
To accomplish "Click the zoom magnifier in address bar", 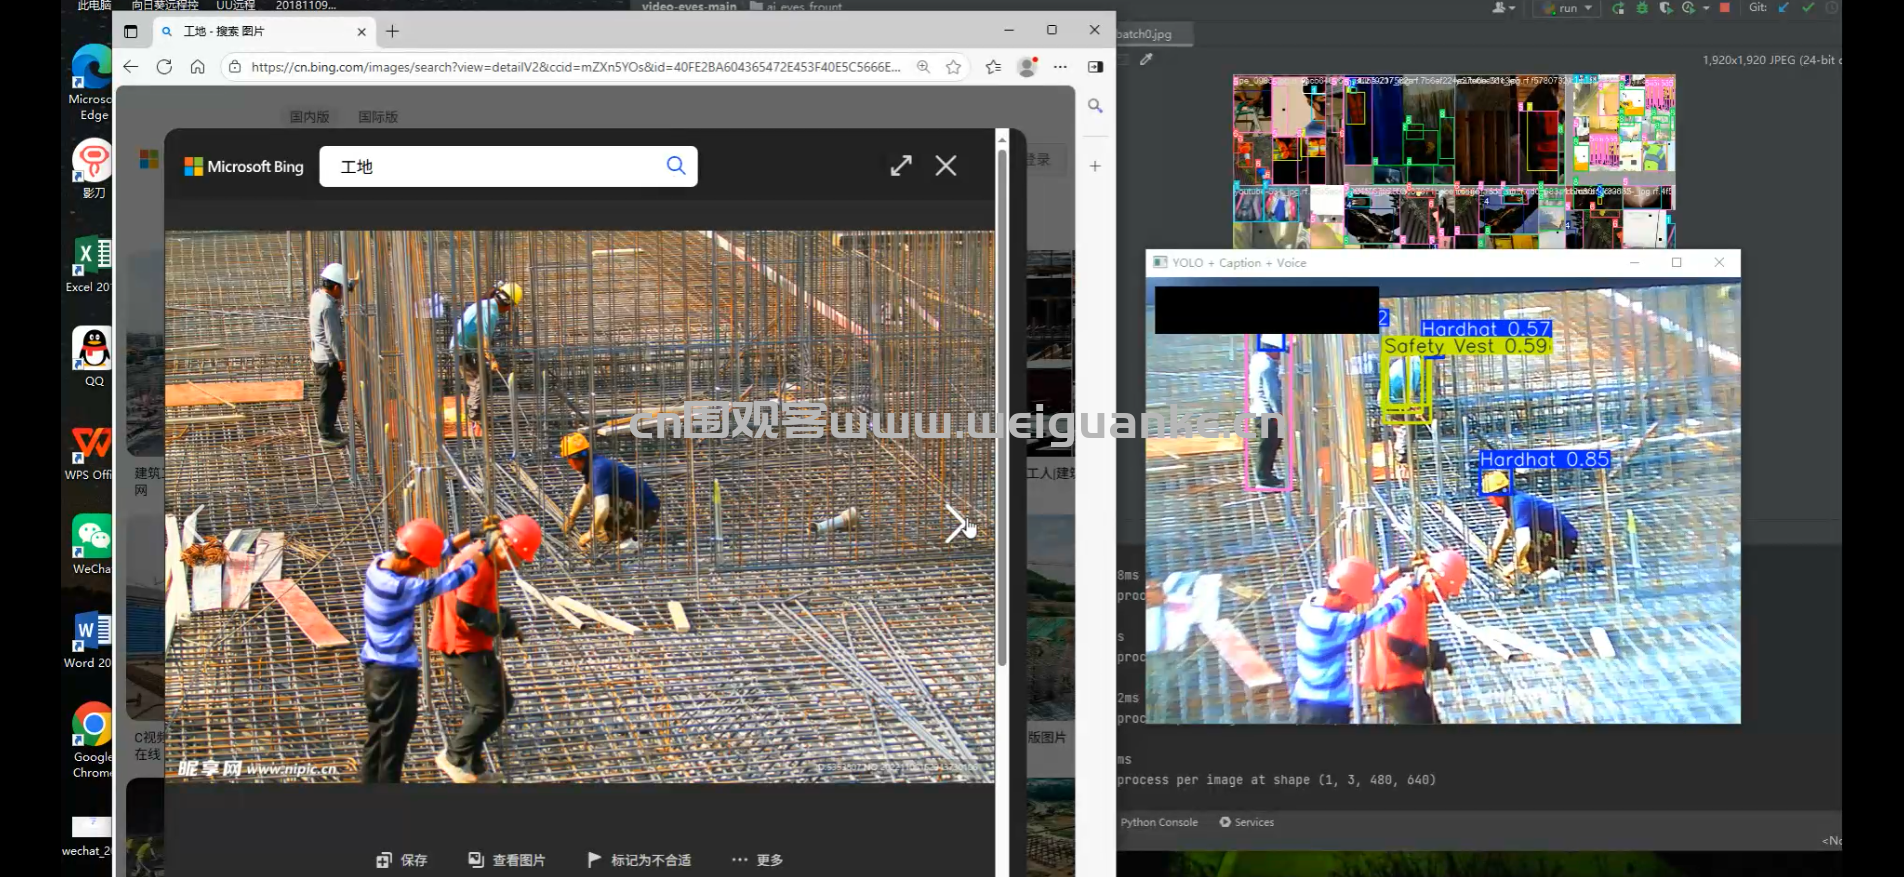I will [x=923, y=67].
